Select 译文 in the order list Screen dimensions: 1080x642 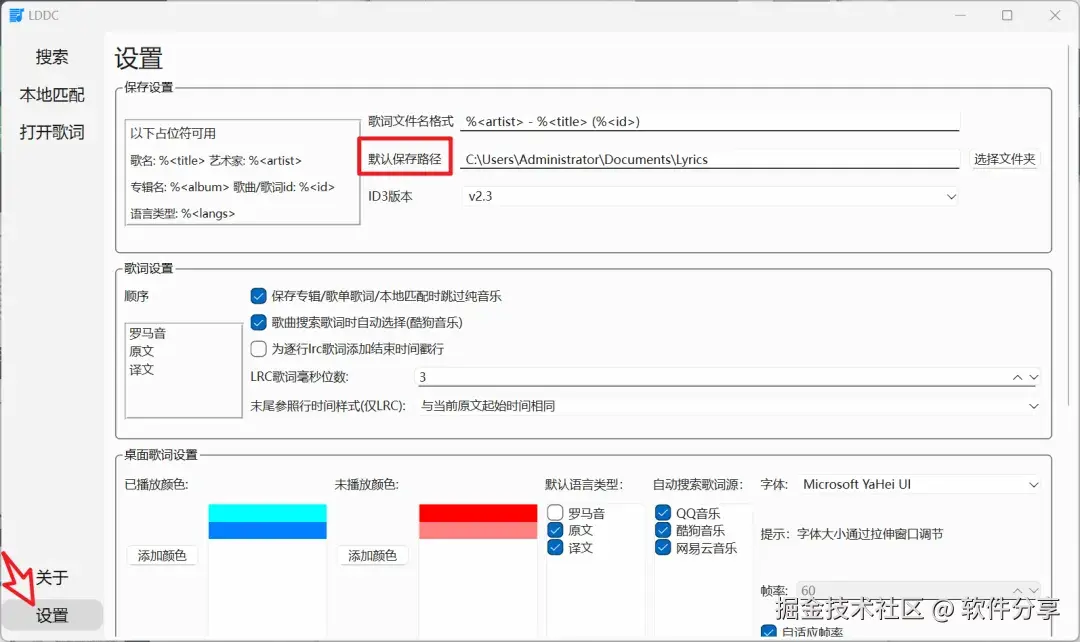pos(141,369)
